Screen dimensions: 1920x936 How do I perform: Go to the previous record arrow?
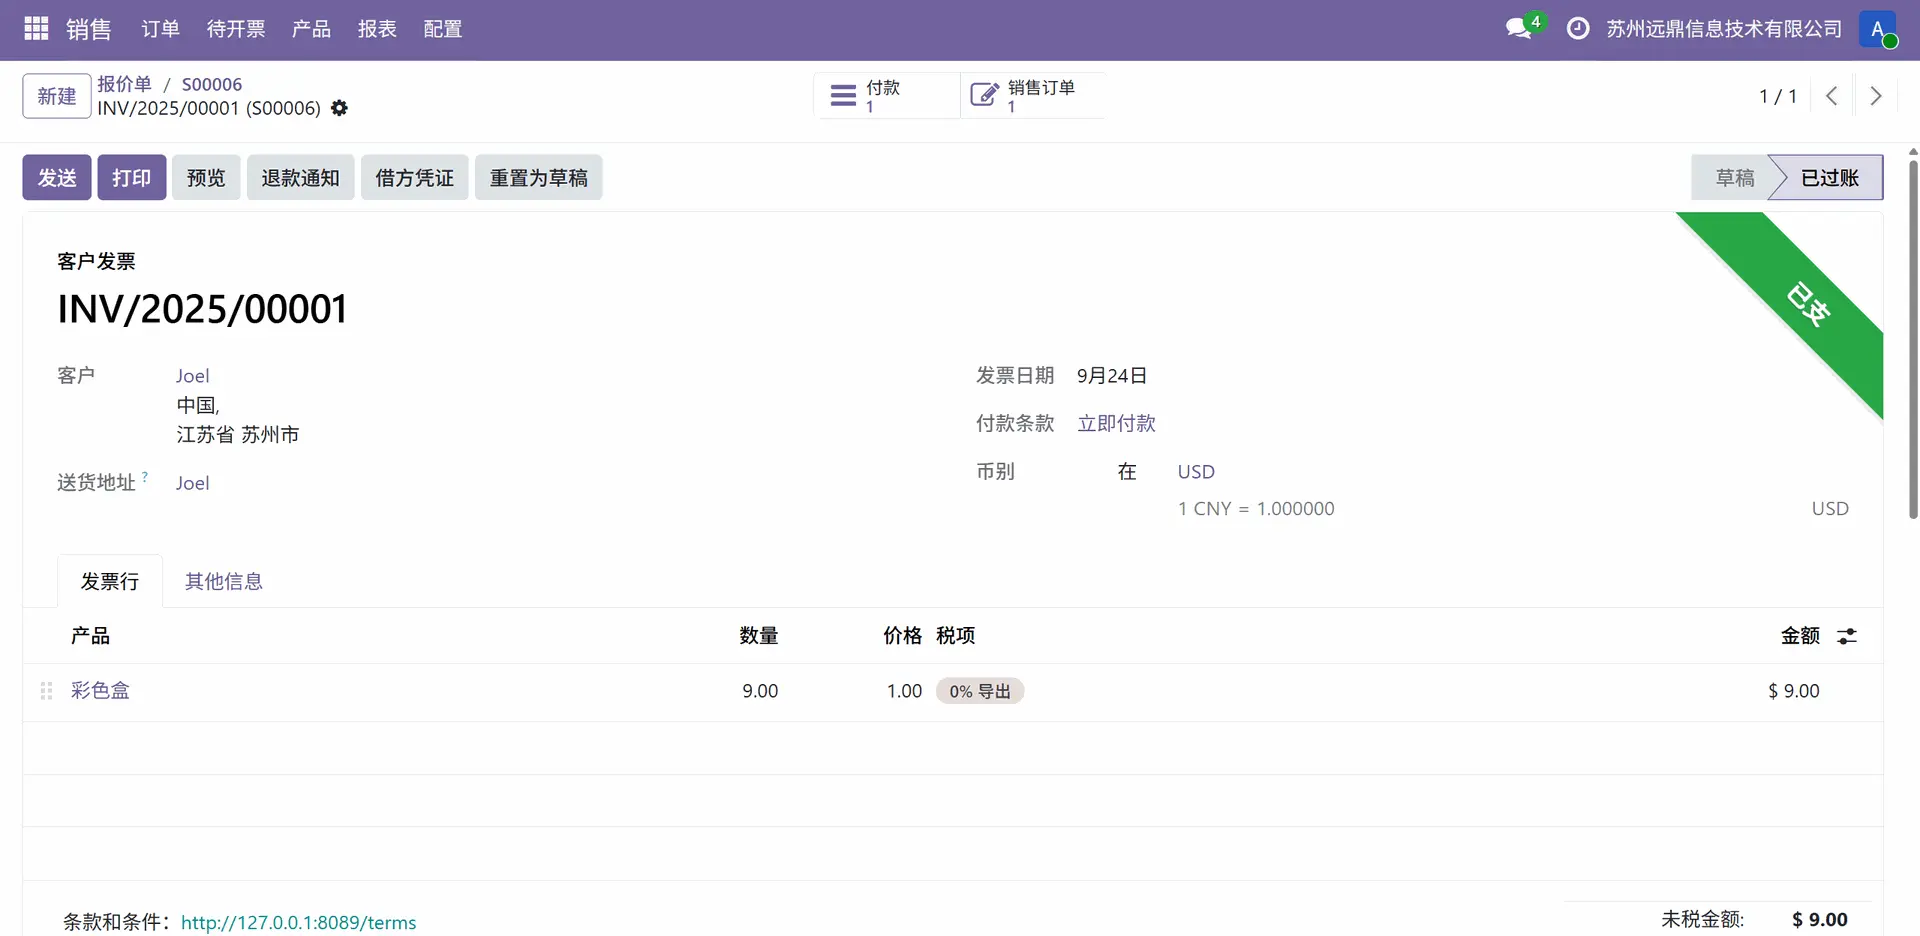click(1831, 96)
